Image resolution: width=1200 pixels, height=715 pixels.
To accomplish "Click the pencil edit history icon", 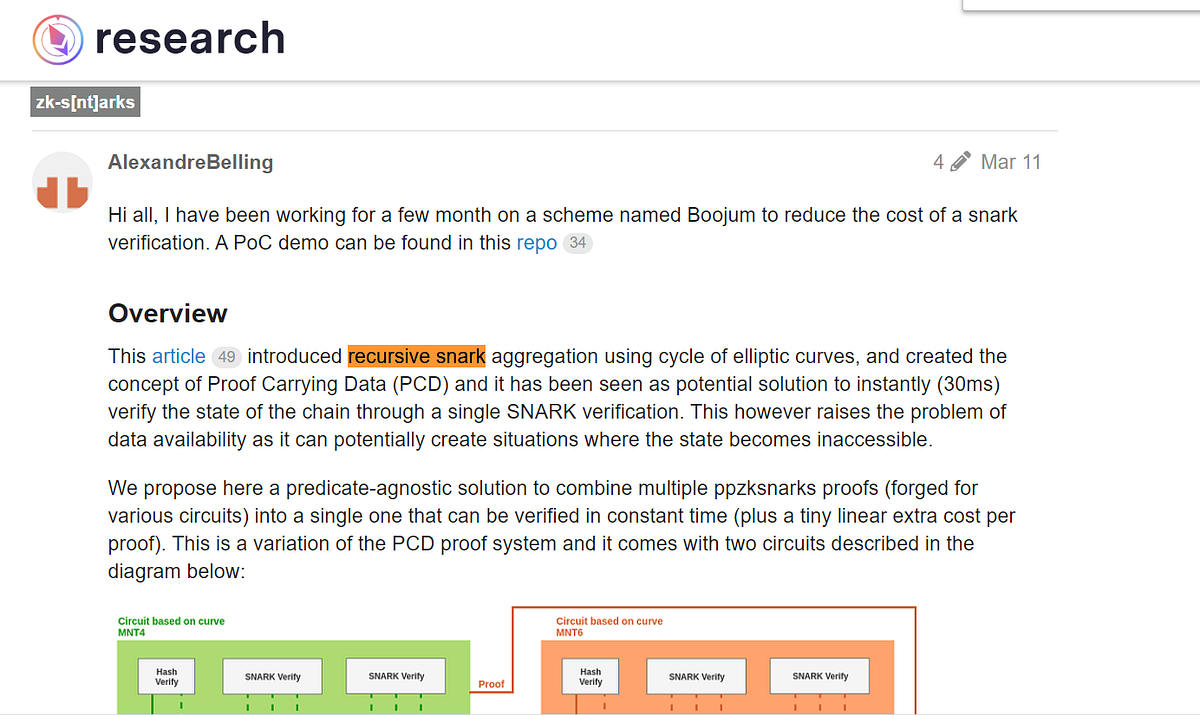I will click(x=961, y=162).
